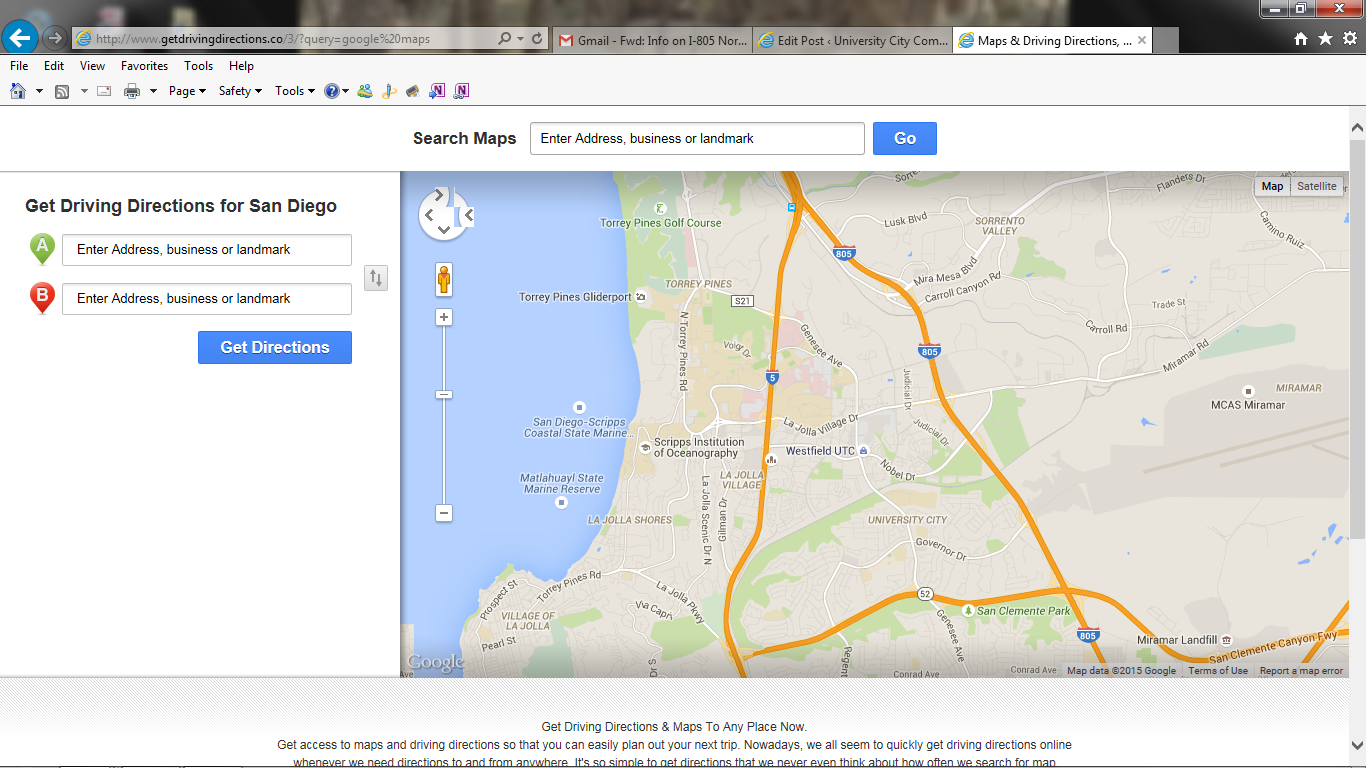The image size is (1366, 768).
Task: Switch map to Map view
Action: click(x=1272, y=186)
